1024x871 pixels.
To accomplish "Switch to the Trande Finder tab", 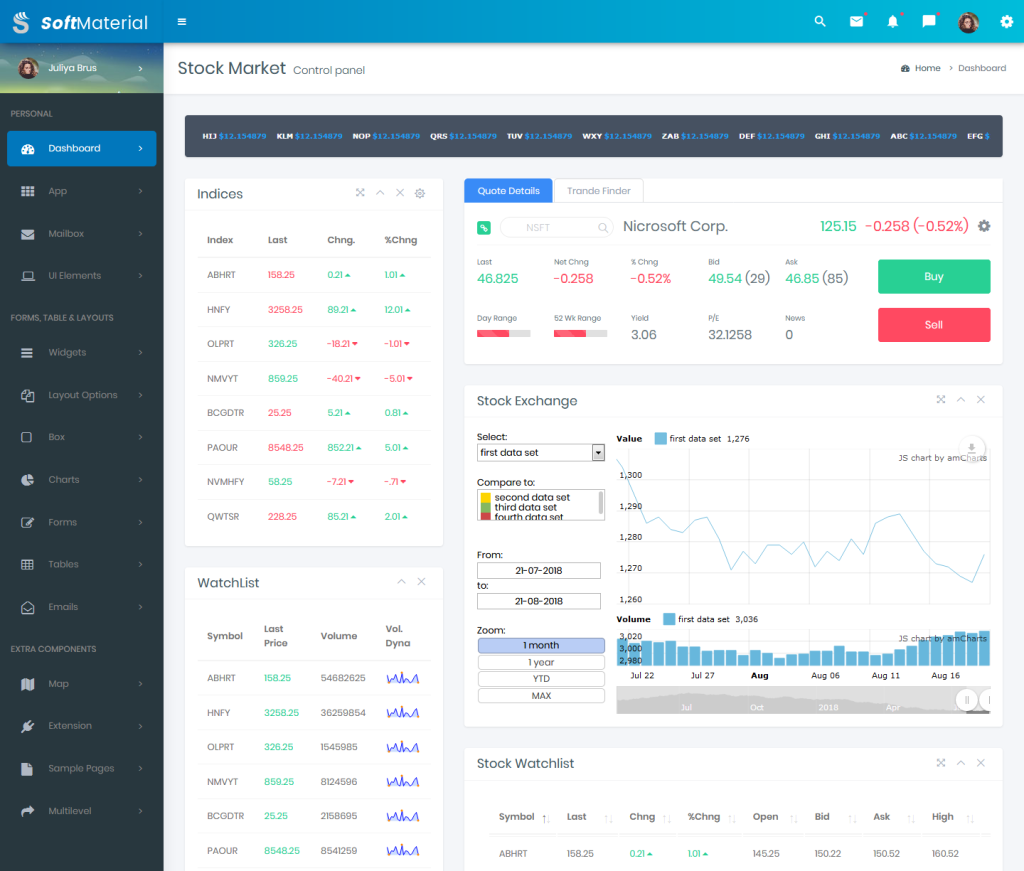I will 598,190.
